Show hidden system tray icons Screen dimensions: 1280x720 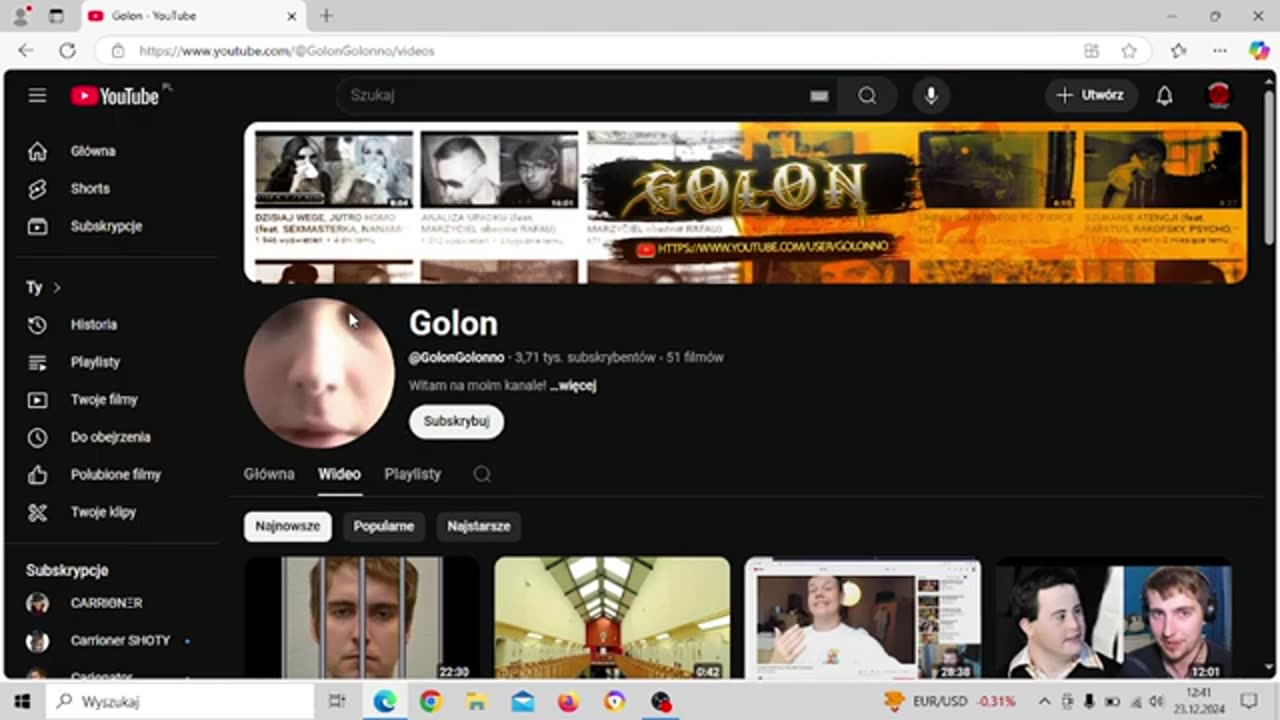click(x=1044, y=701)
